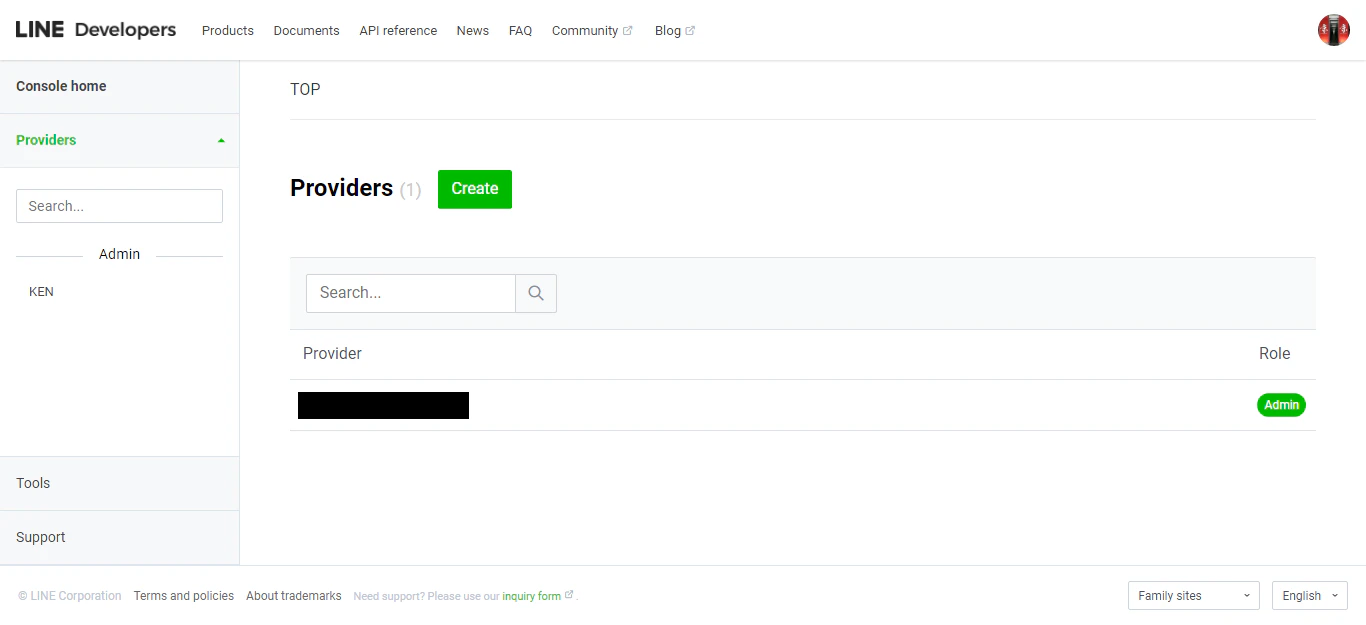Go to the Documents page

pos(307,31)
